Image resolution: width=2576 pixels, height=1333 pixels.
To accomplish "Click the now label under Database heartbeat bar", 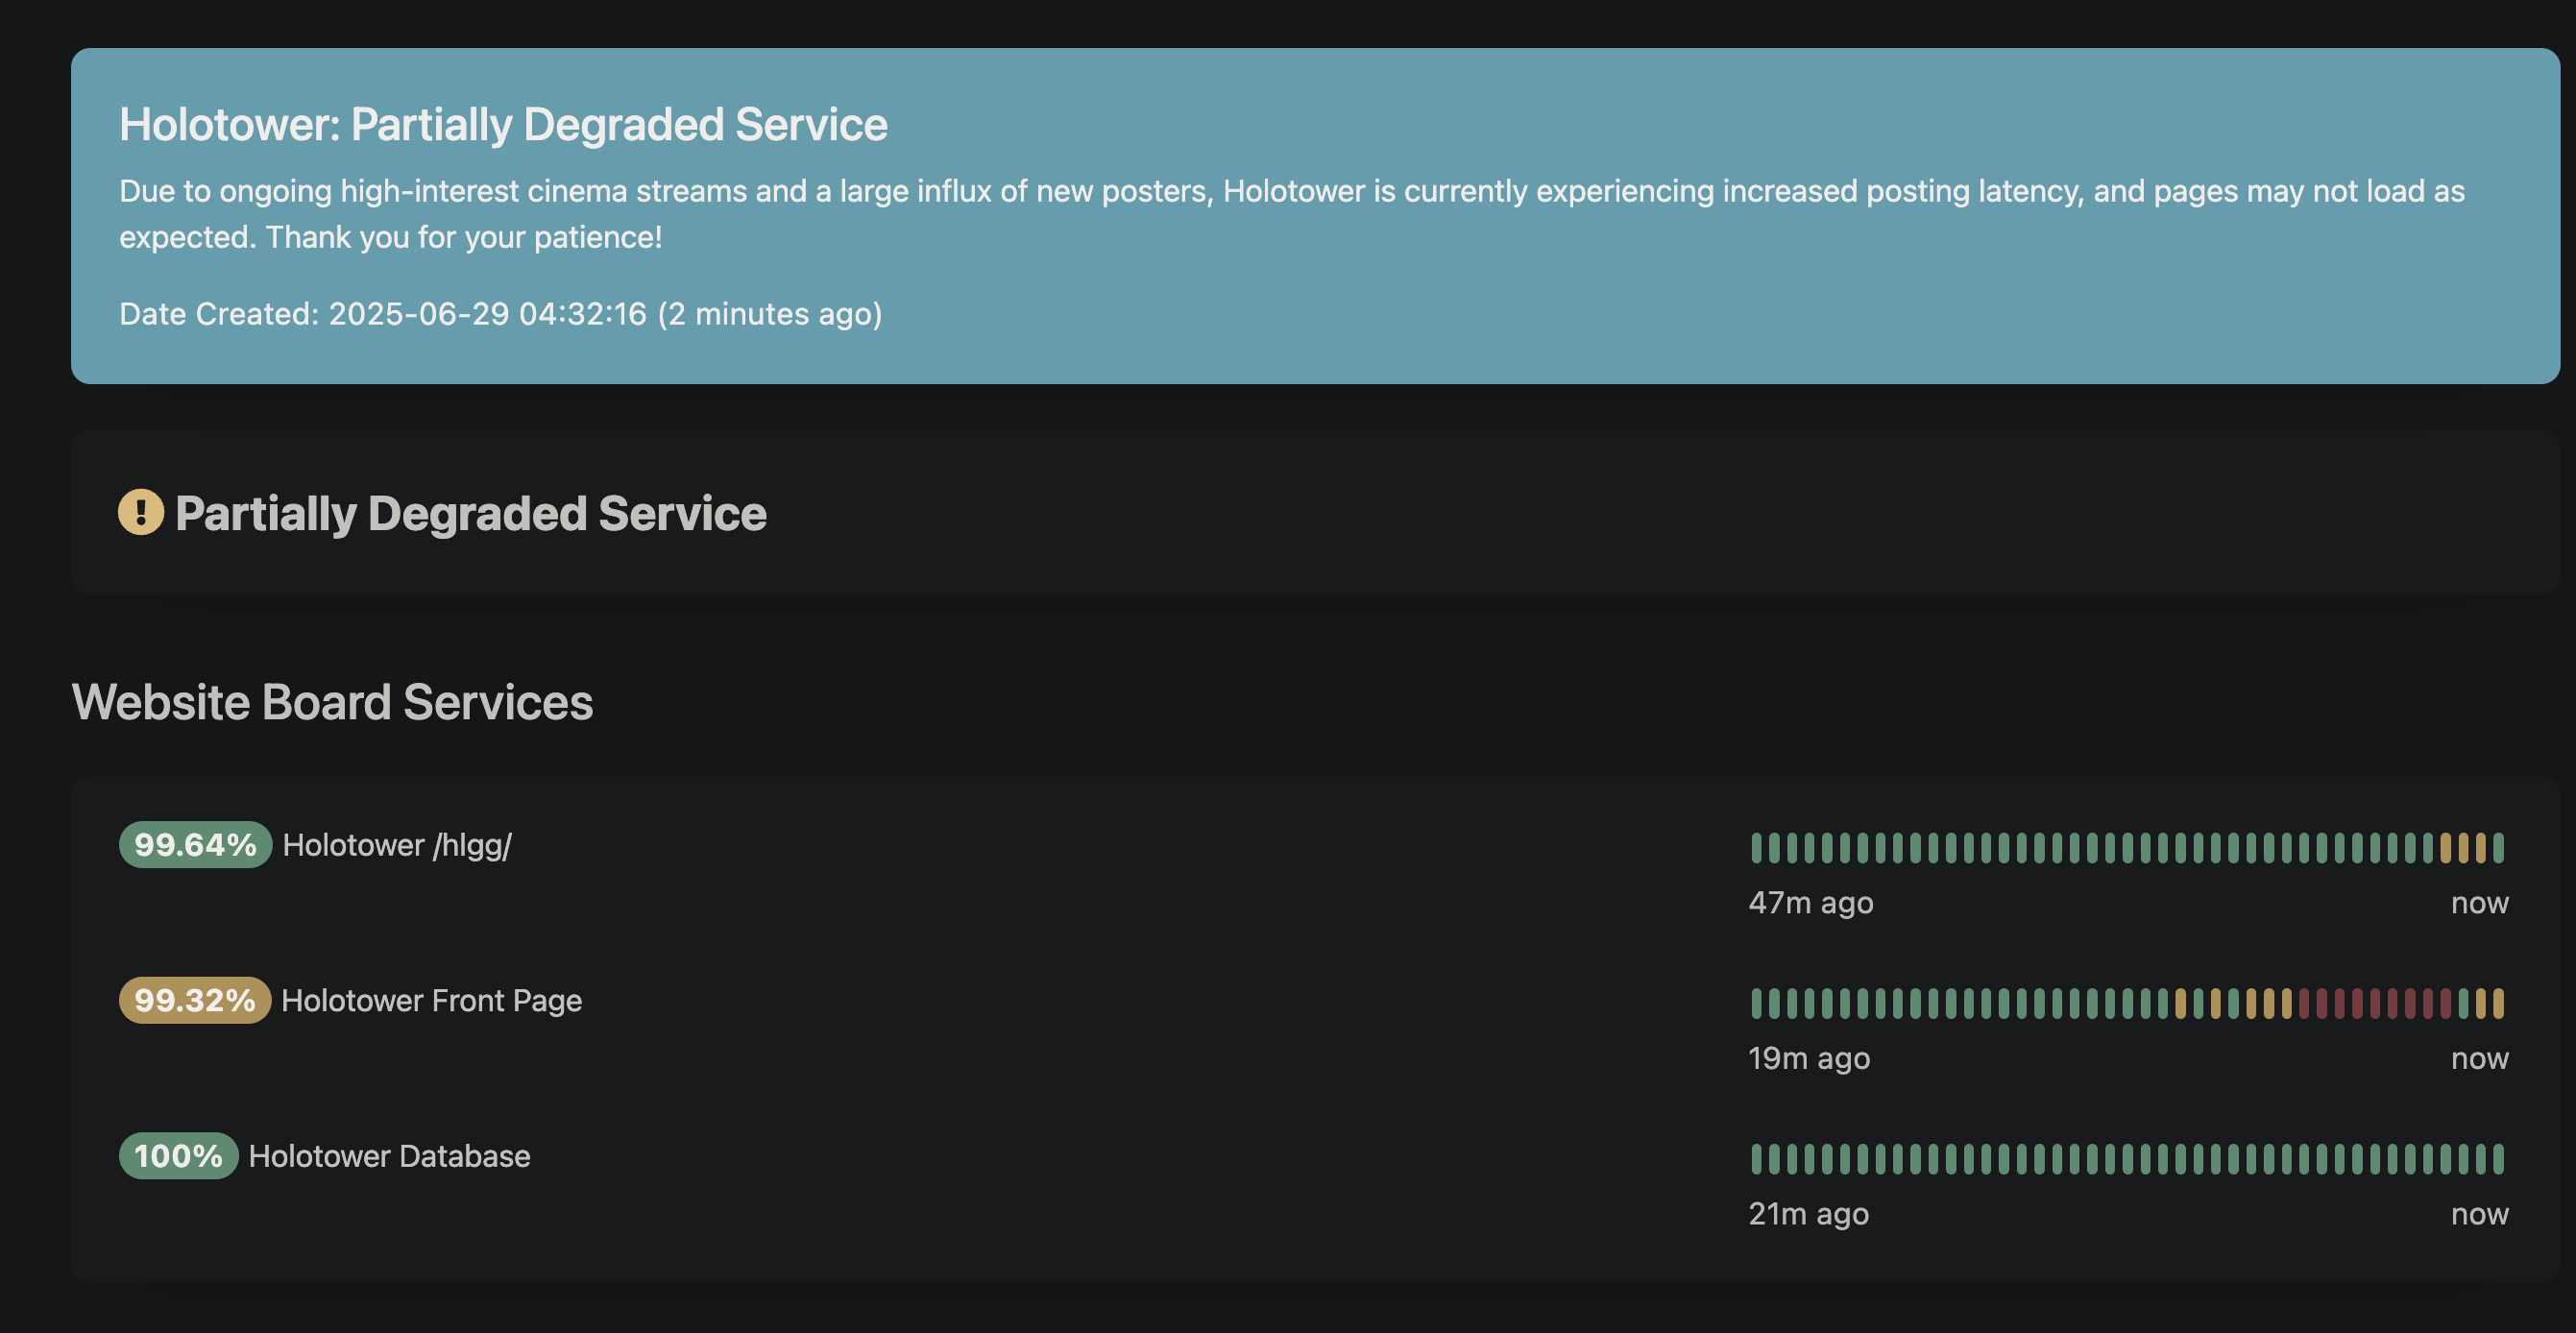I will click(2479, 1214).
